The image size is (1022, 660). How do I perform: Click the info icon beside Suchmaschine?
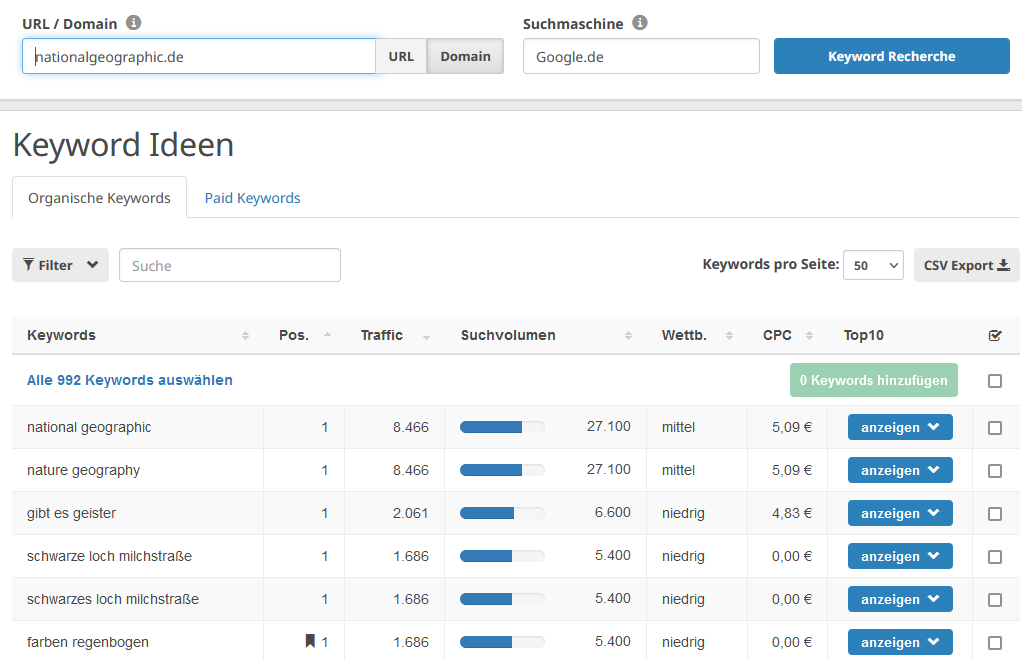click(x=640, y=23)
